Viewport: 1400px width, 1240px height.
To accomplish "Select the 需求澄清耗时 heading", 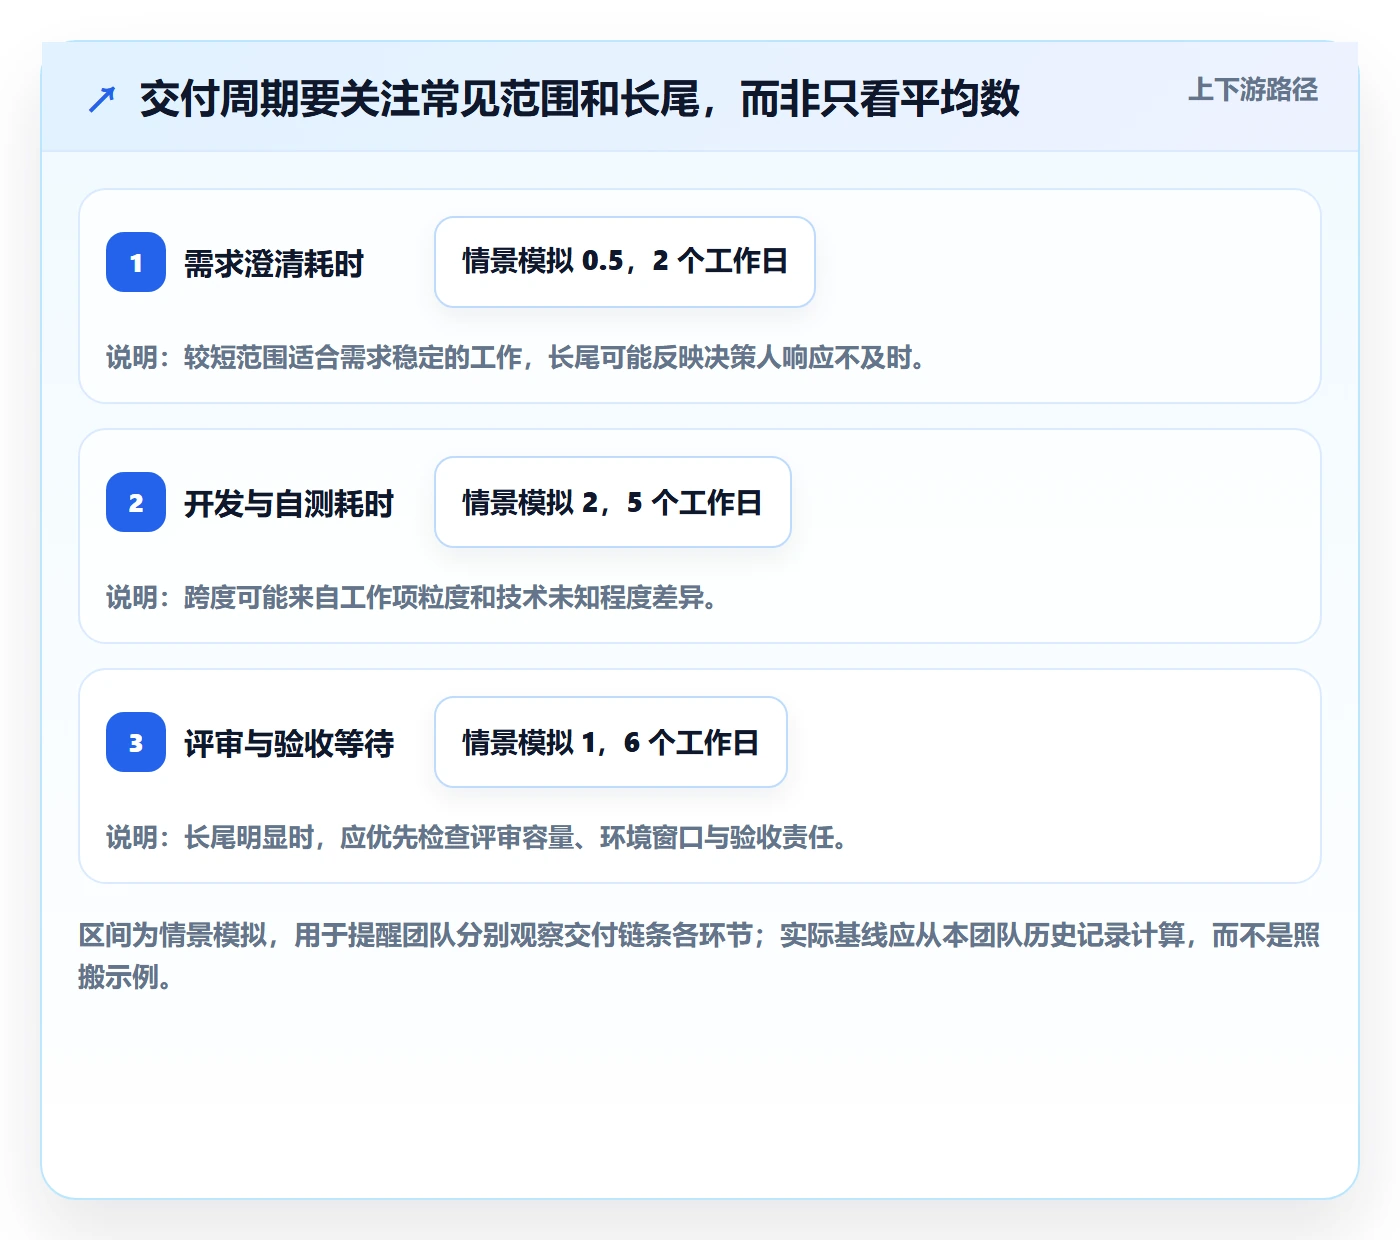I will [x=274, y=264].
